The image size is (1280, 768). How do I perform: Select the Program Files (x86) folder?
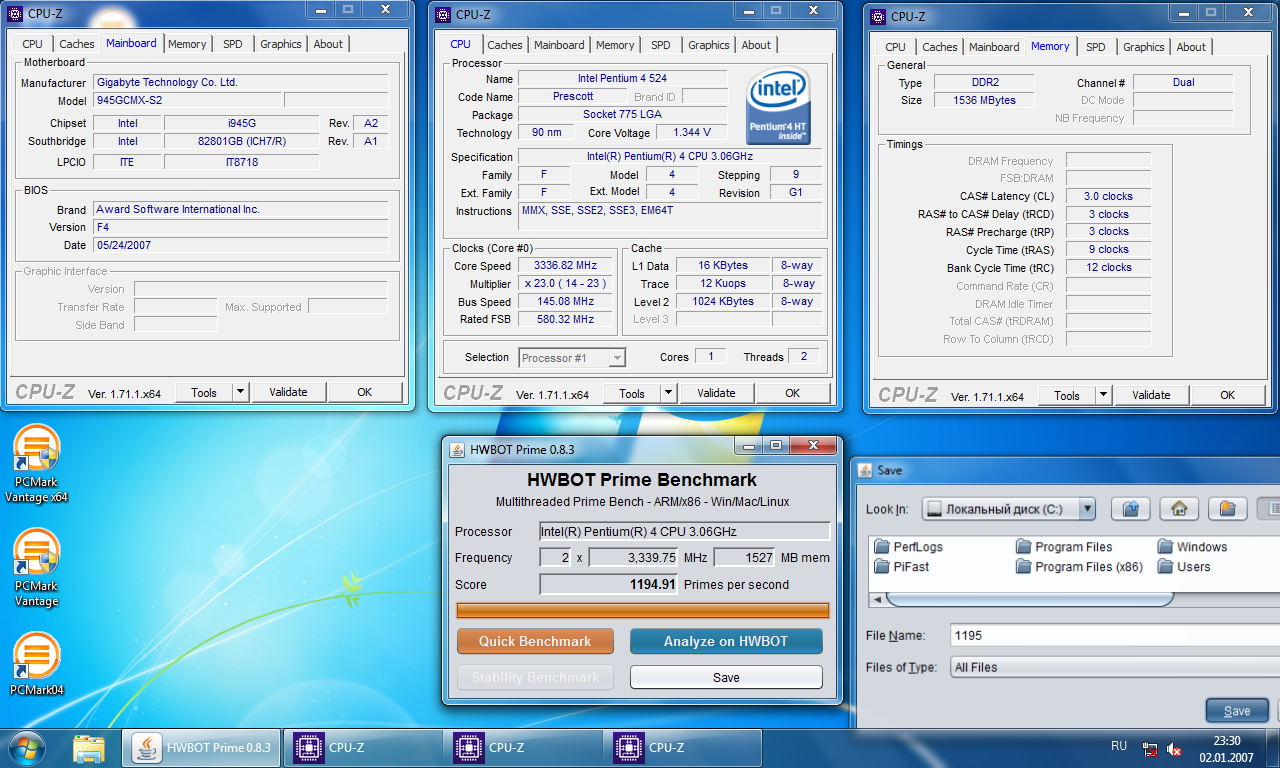pos(1079,567)
